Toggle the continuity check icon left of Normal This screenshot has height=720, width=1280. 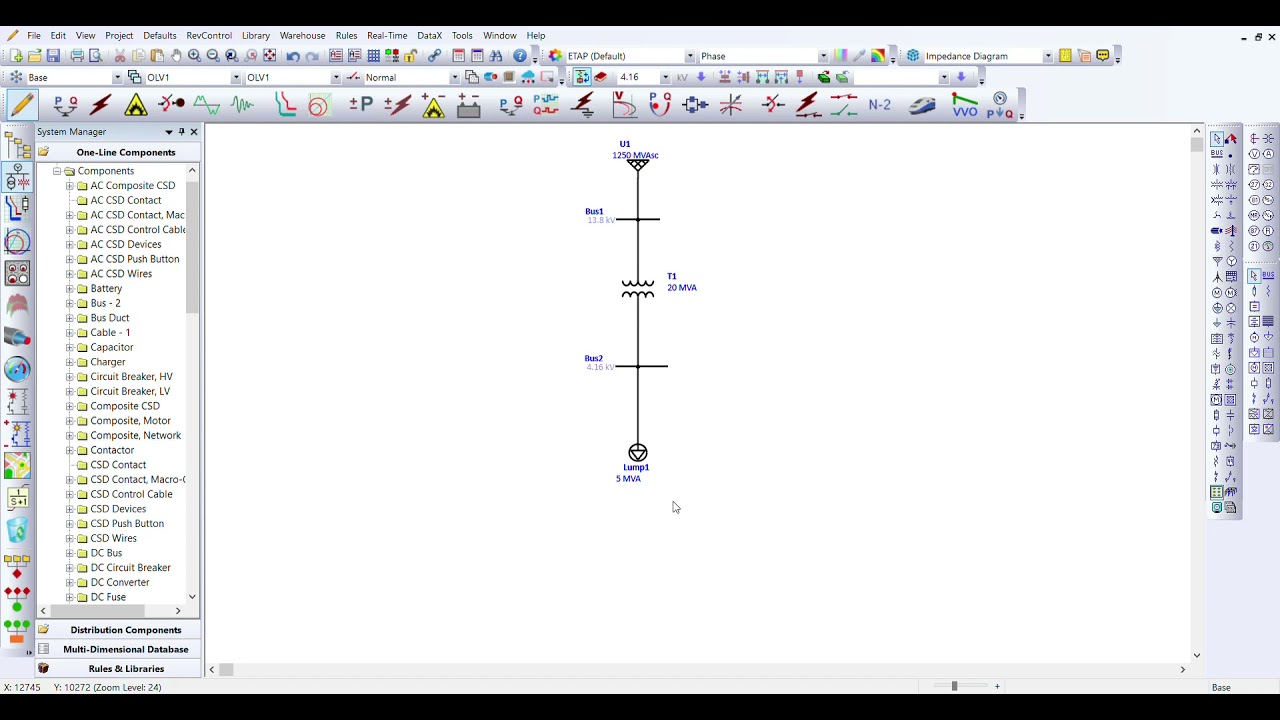(354, 77)
